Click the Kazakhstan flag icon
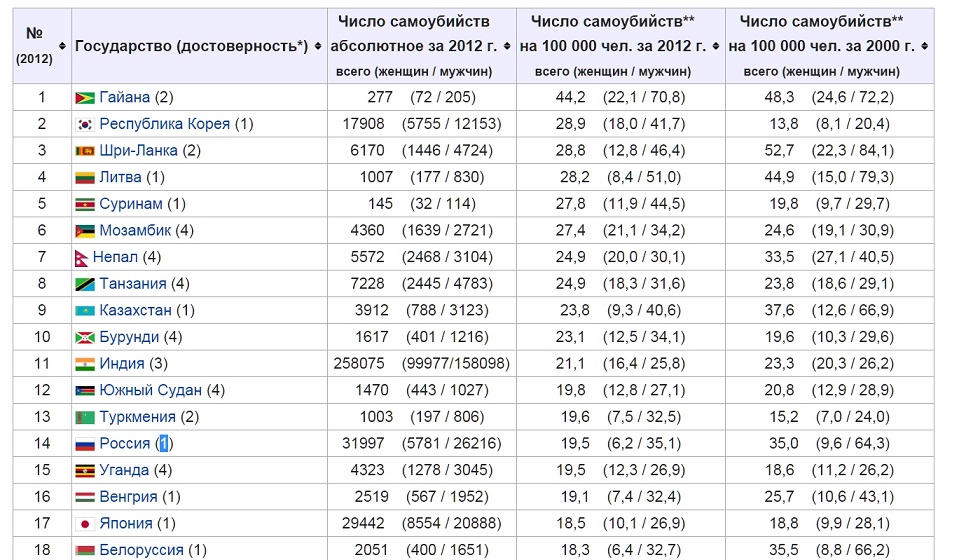959x560 pixels. point(85,311)
